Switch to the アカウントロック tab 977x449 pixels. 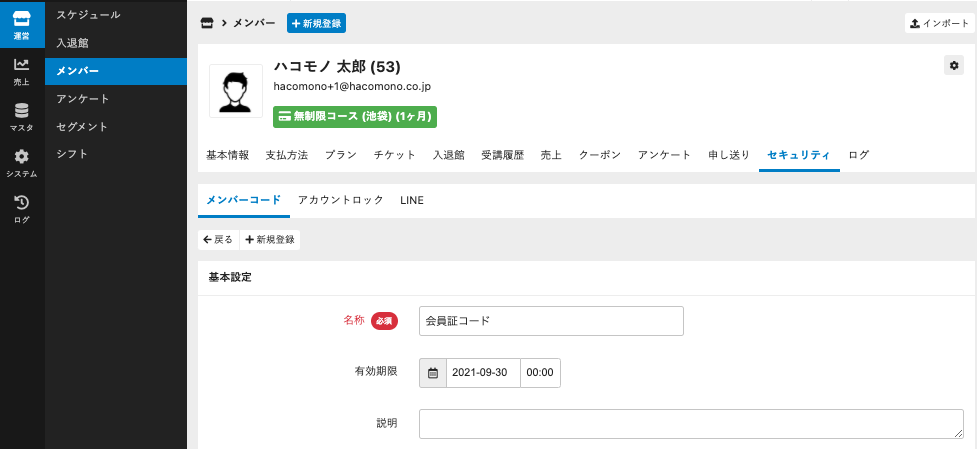(340, 200)
